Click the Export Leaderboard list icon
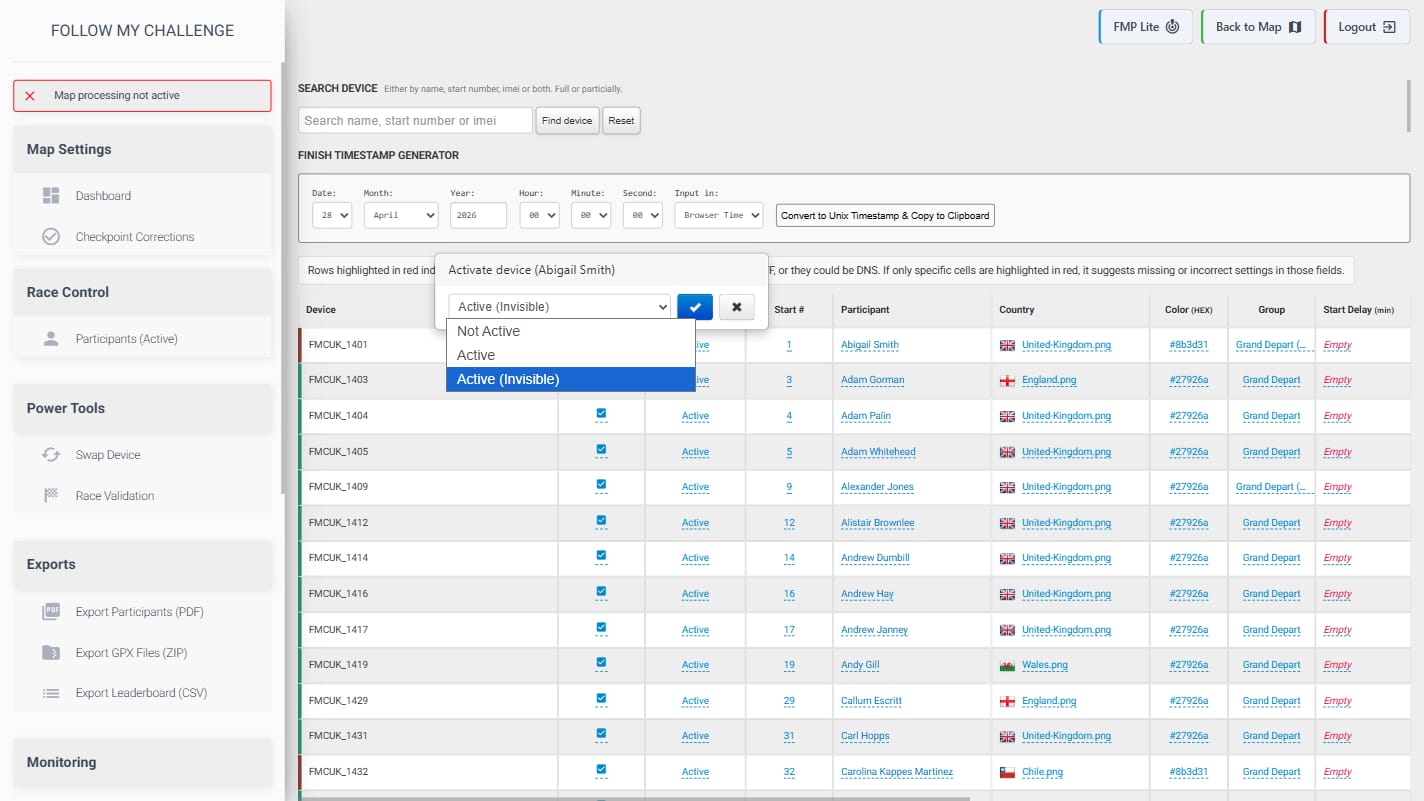Image resolution: width=1424 pixels, height=801 pixels. tap(51, 693)
